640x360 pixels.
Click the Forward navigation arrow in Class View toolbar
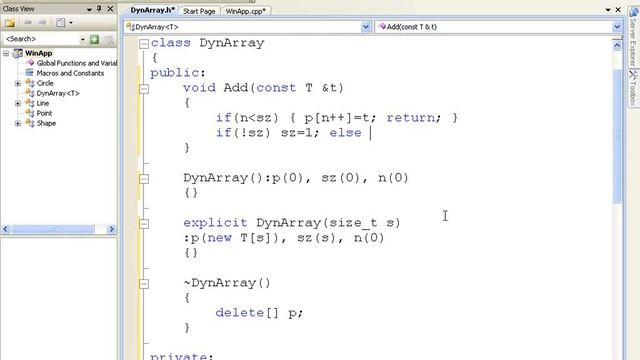coord(42,22)
